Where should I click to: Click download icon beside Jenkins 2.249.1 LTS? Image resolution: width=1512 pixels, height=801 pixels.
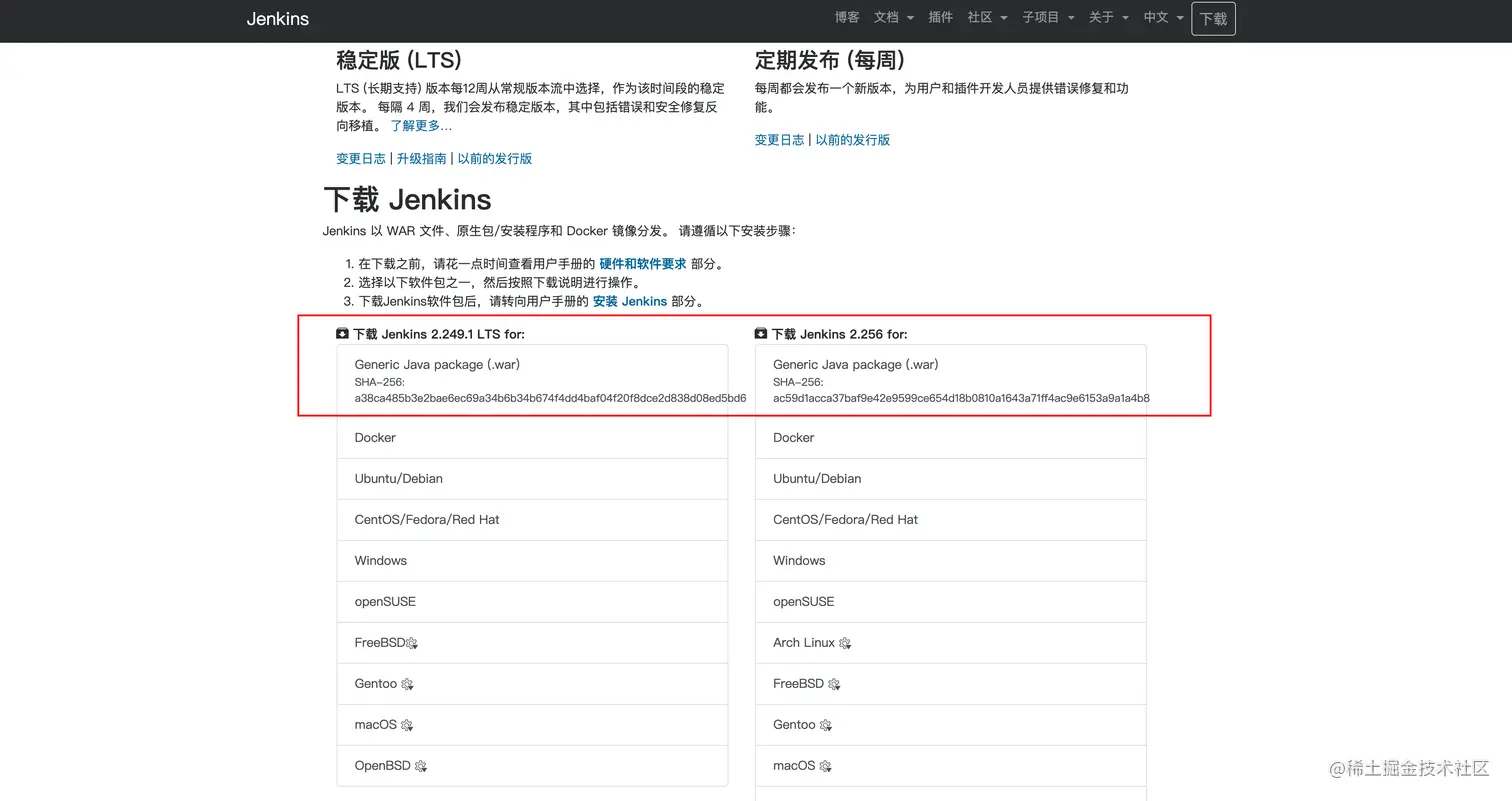(x=343, y=334)
